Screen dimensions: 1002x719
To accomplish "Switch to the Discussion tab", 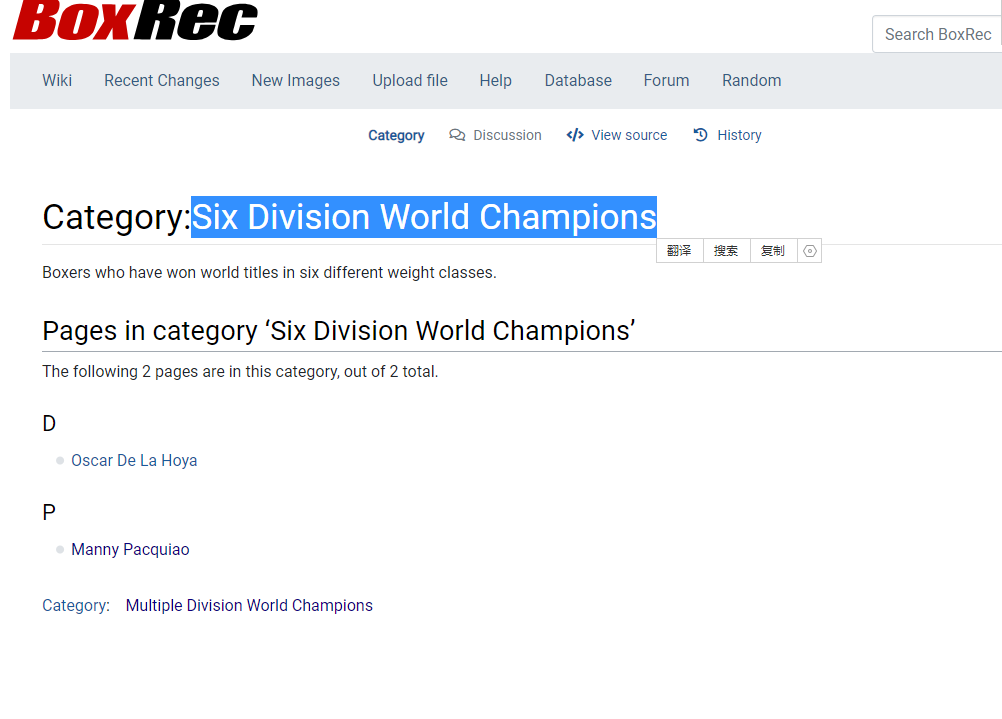I will point(507,135).
